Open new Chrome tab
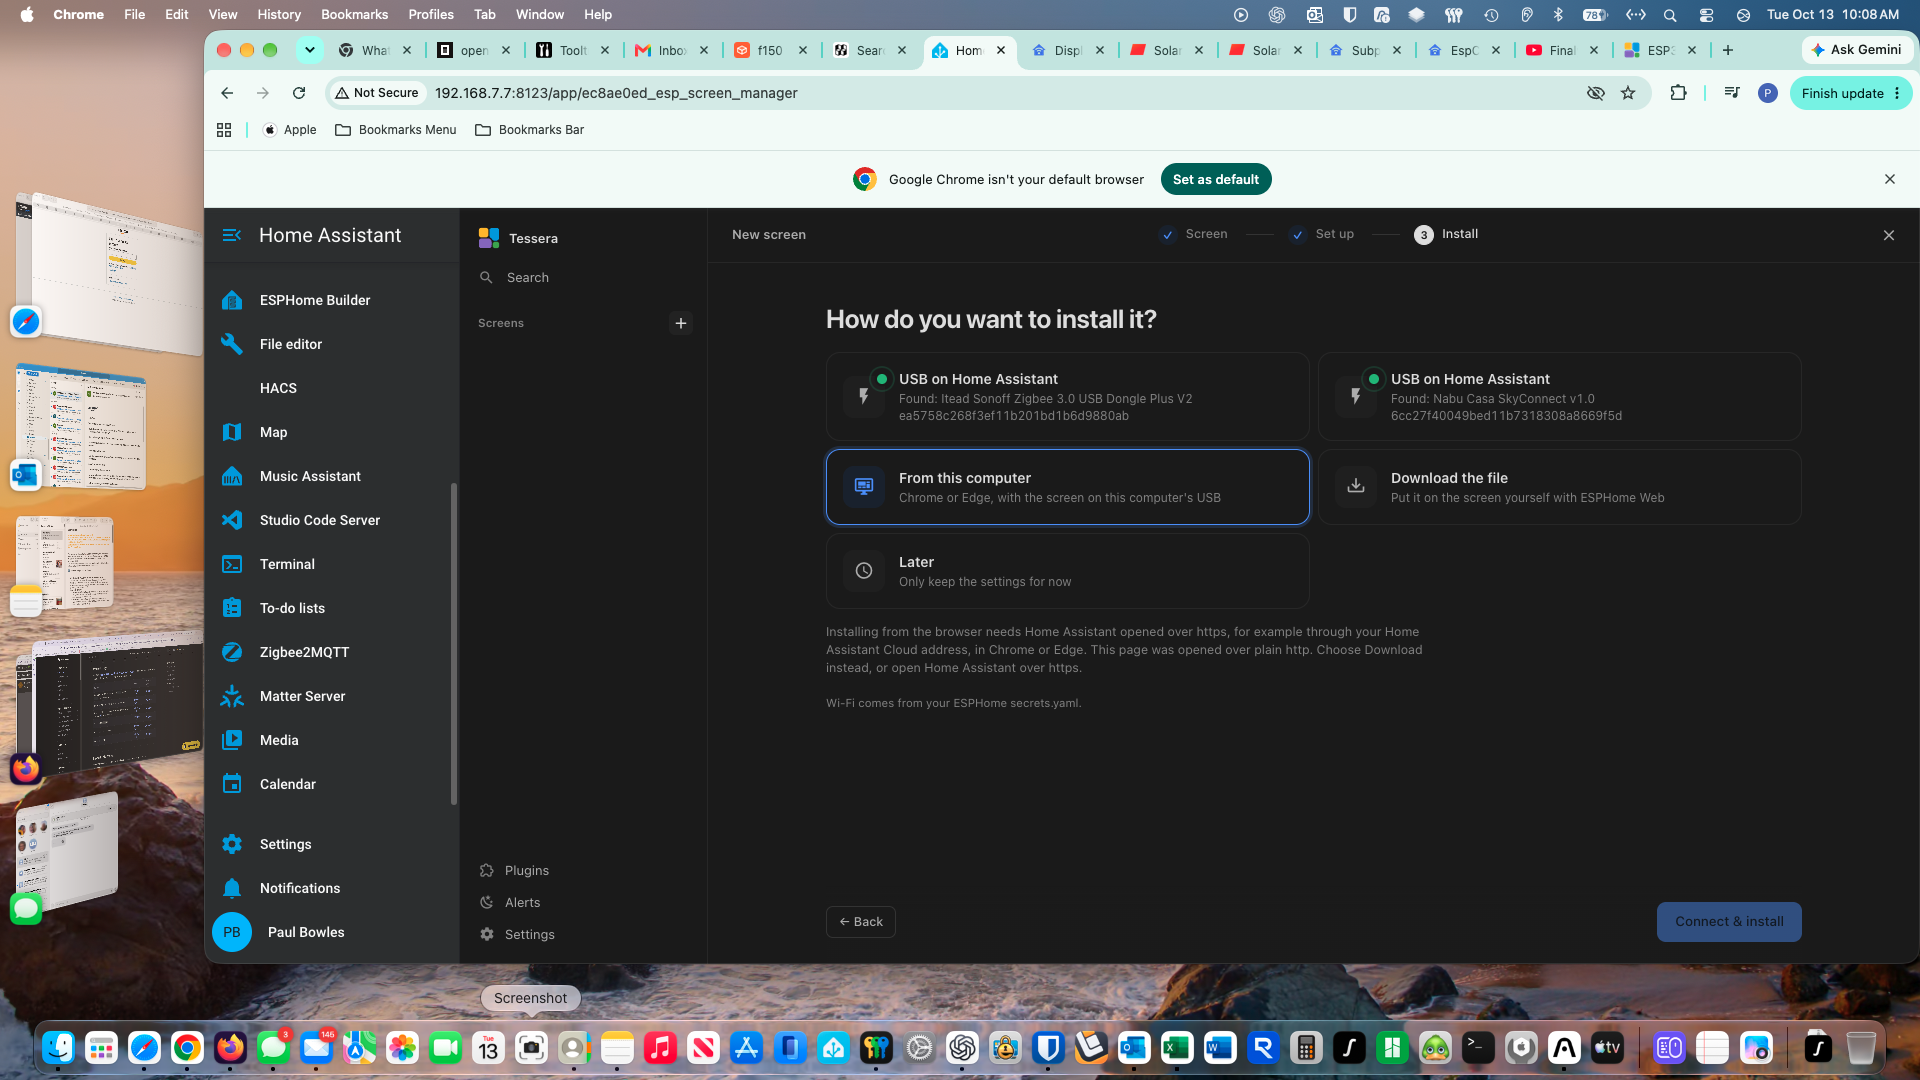Image resolution: width=1920 pixels, height=1080 pixels. pos(1728,50)
